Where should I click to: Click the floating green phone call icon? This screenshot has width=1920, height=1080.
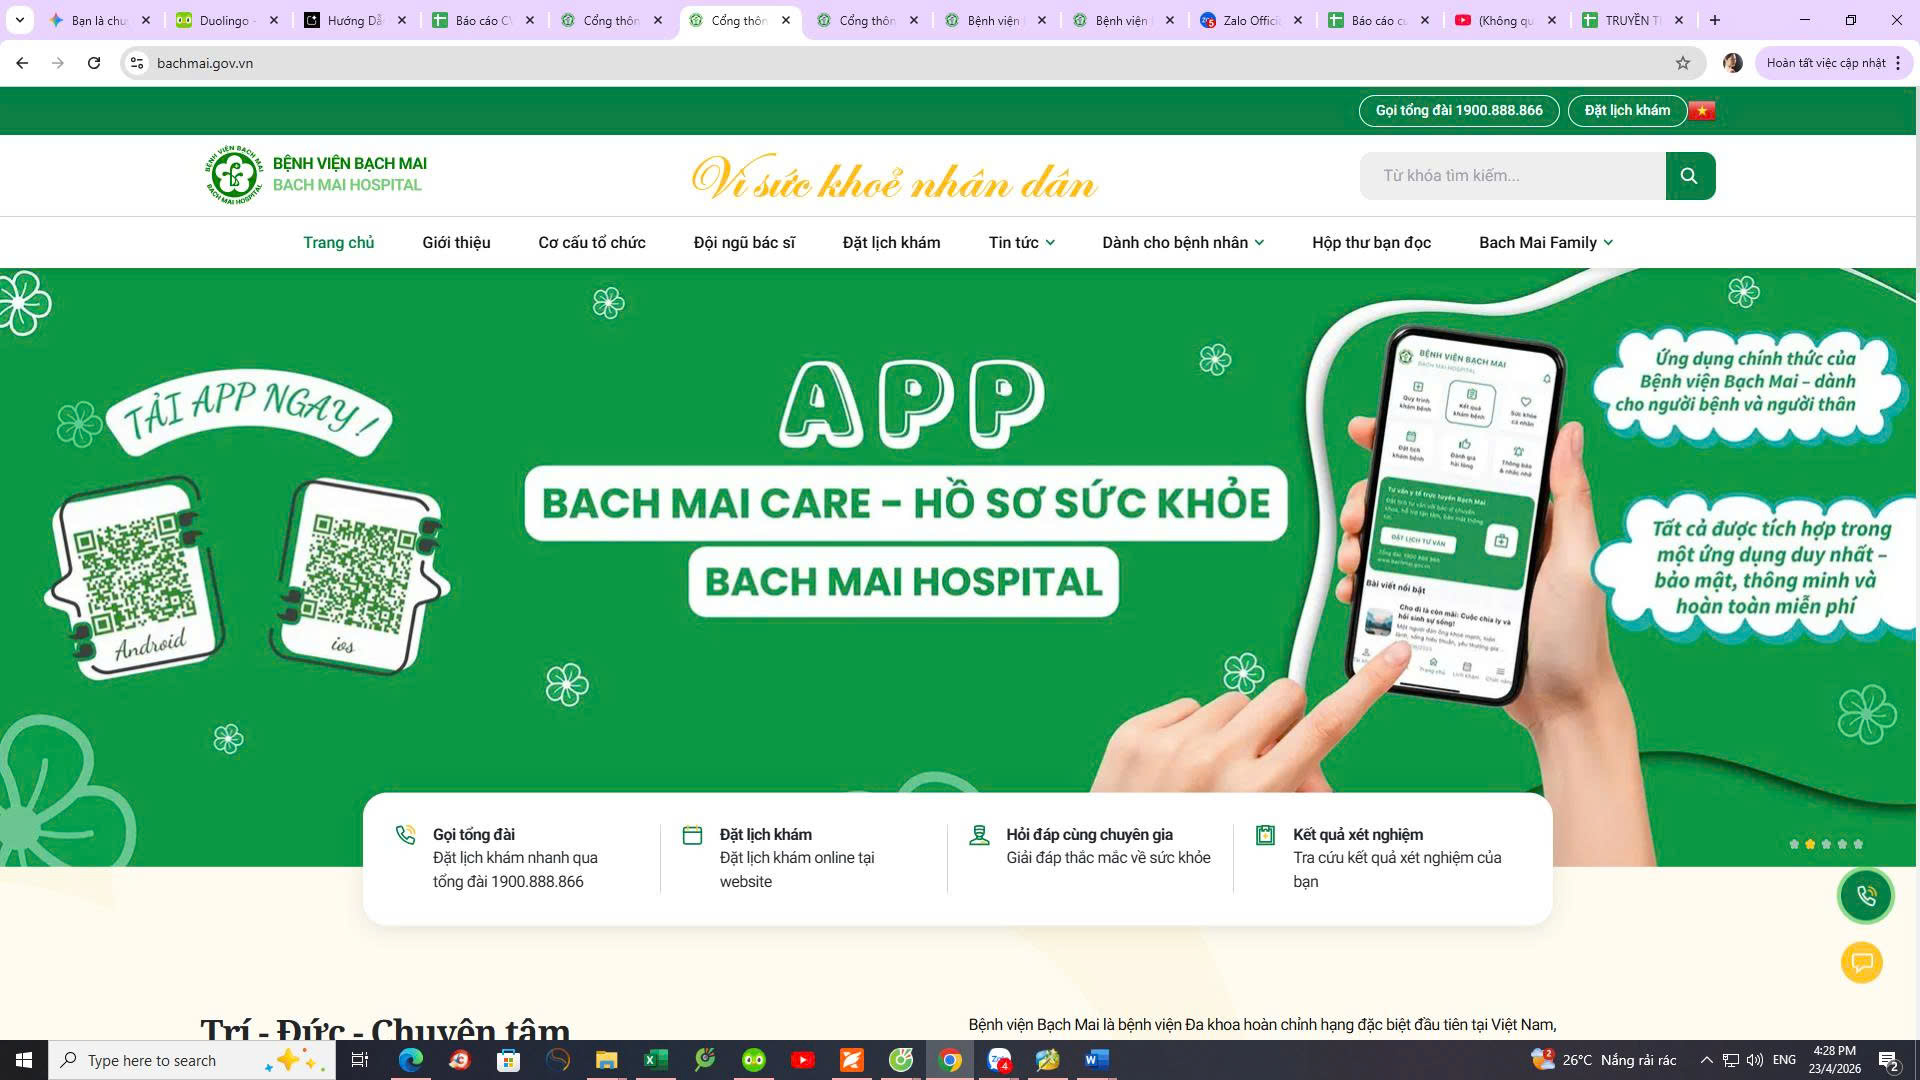point(1865,896)
